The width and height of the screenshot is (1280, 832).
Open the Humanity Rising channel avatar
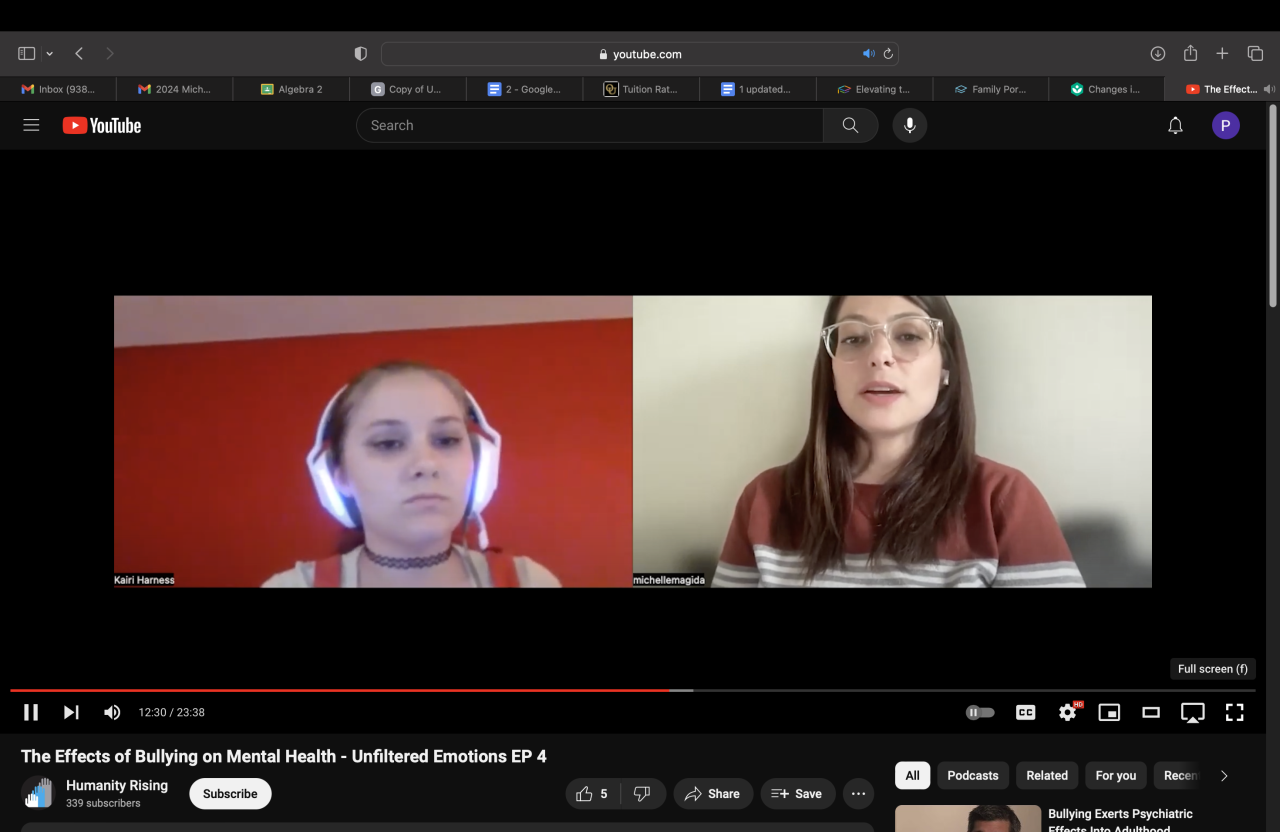pos(38,793)
